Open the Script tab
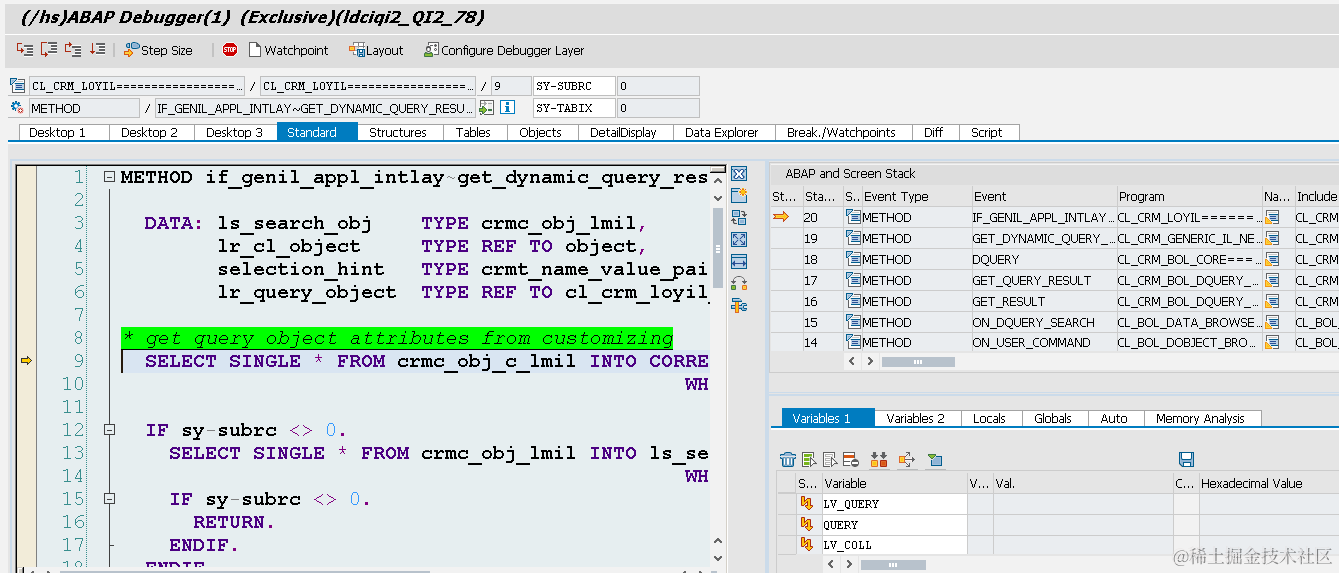 click(x=987, y=132)
